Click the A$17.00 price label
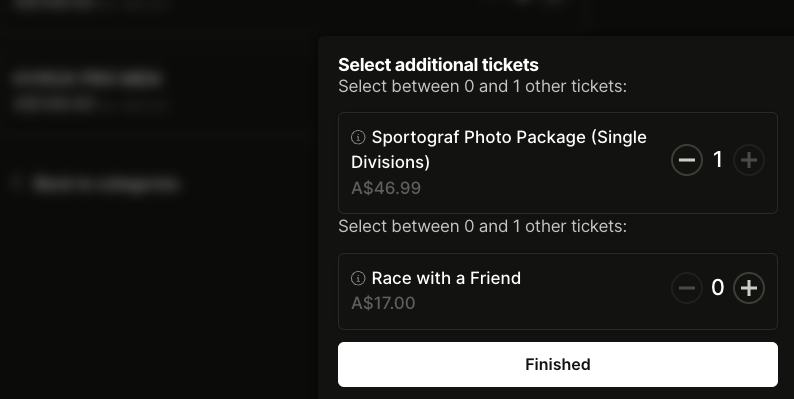 [x=383, y=303]
